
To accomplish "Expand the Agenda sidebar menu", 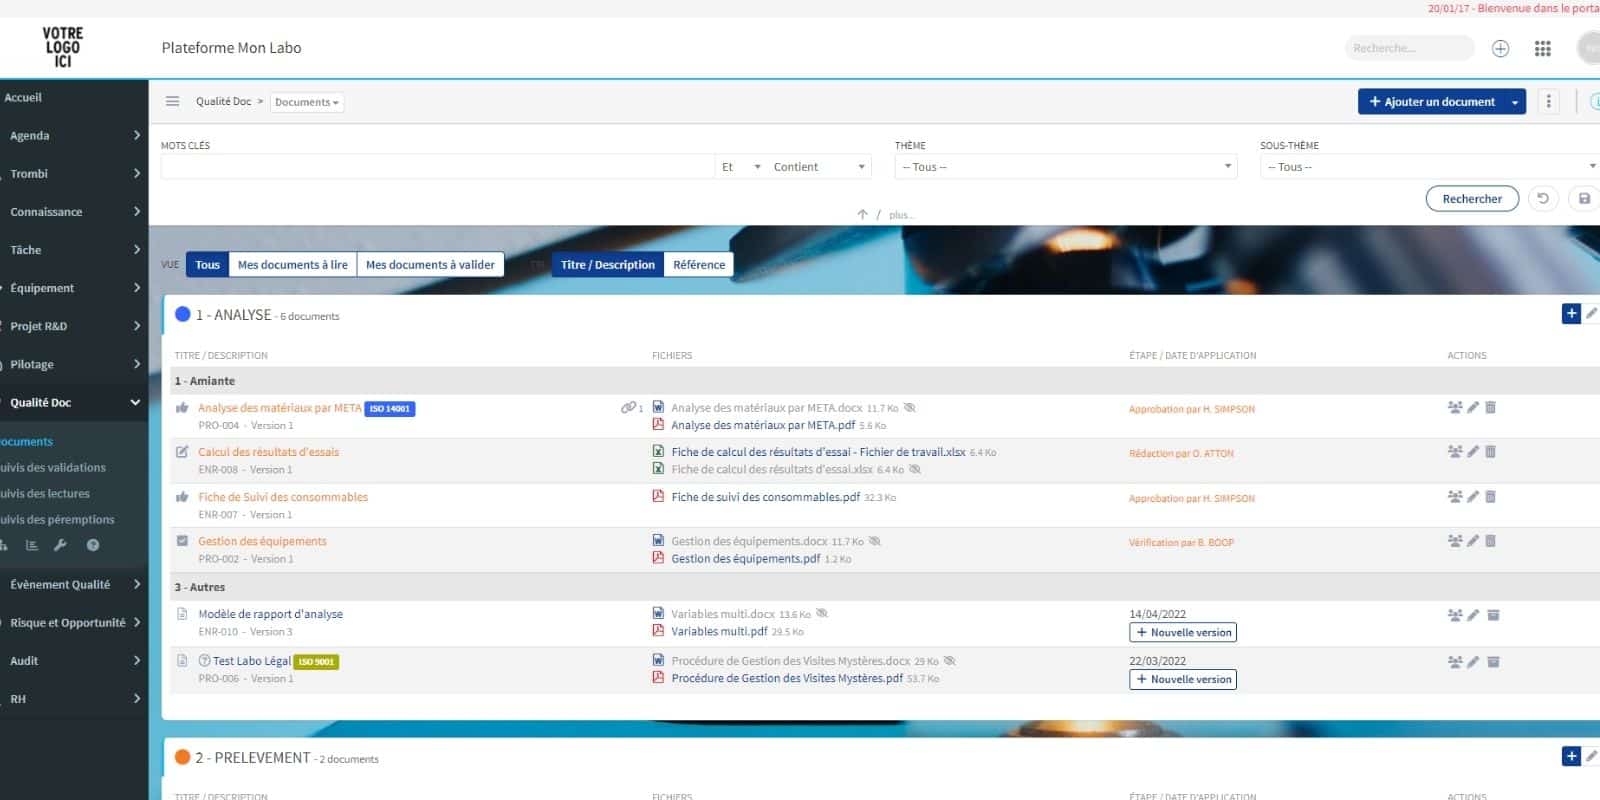I will 74,136.
